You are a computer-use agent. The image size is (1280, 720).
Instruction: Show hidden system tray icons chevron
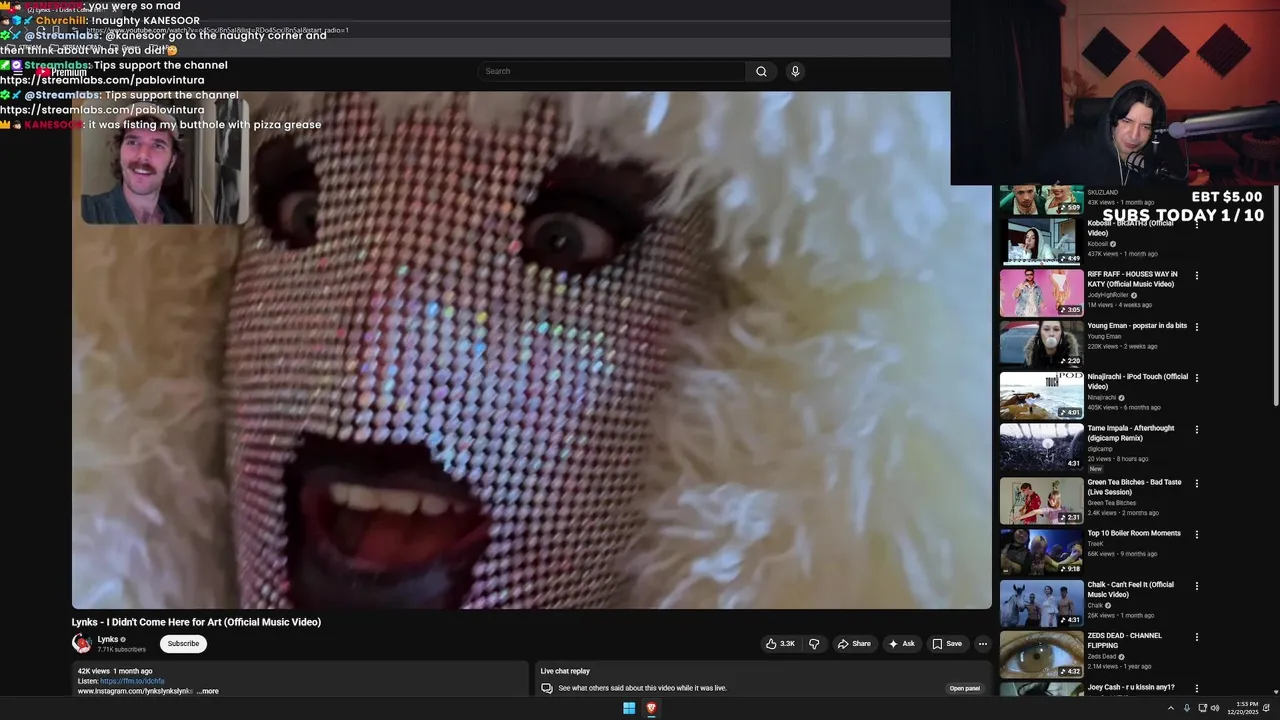click(x=1170, y=708)
